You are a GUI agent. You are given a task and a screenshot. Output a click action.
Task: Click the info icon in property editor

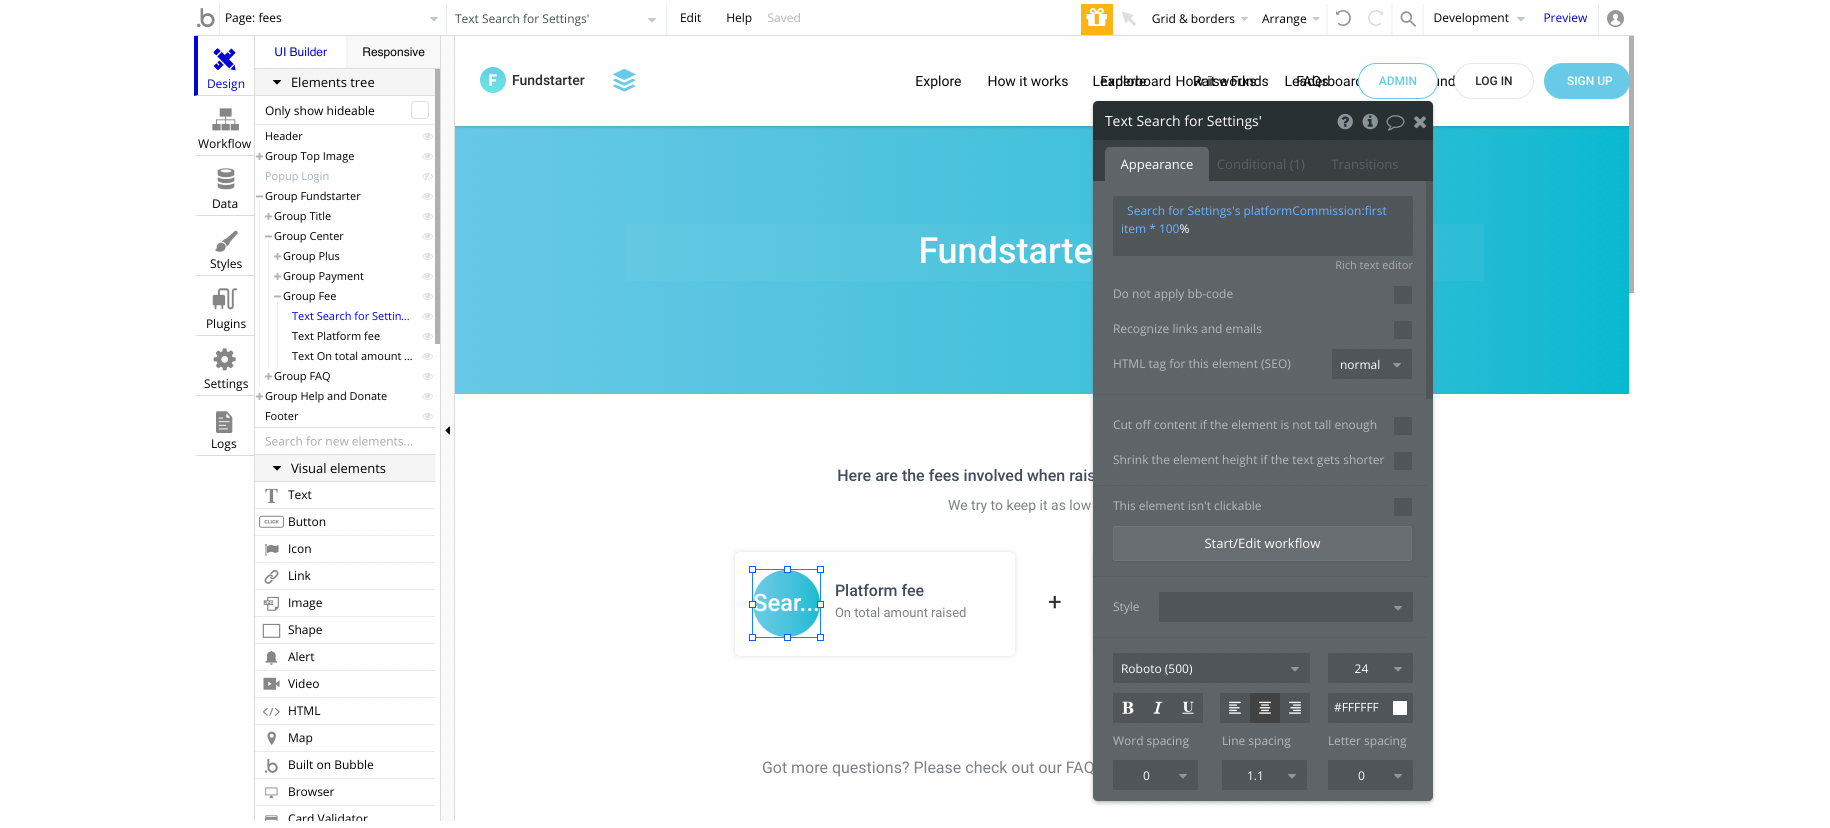click(x=1370, y=122)
